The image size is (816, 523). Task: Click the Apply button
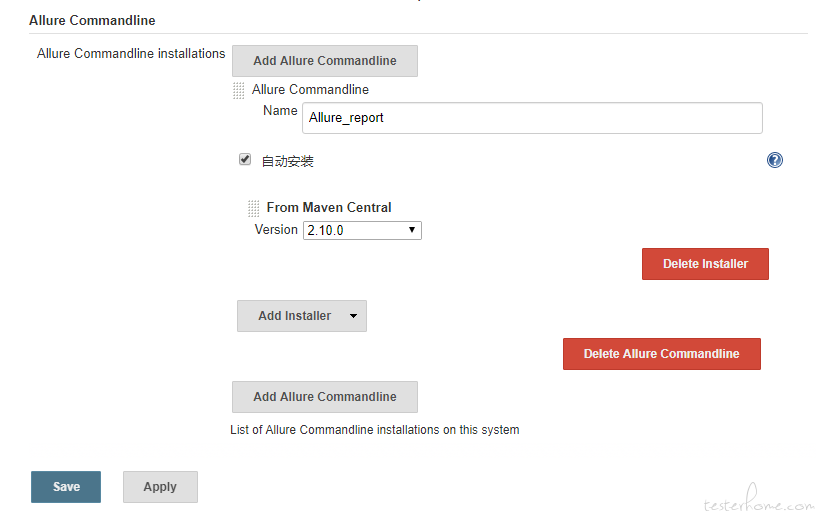point(160,487)
